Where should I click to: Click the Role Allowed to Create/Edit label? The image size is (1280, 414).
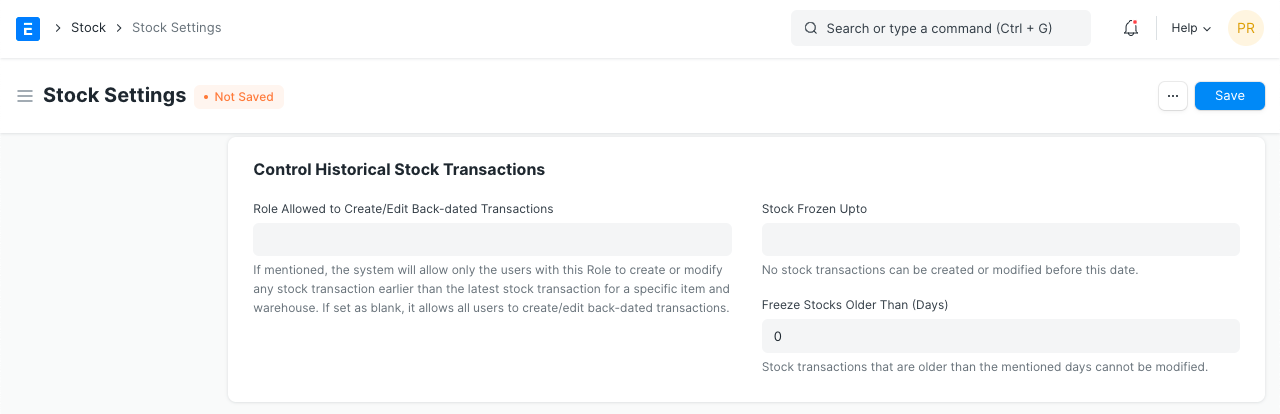click(403, 209)
